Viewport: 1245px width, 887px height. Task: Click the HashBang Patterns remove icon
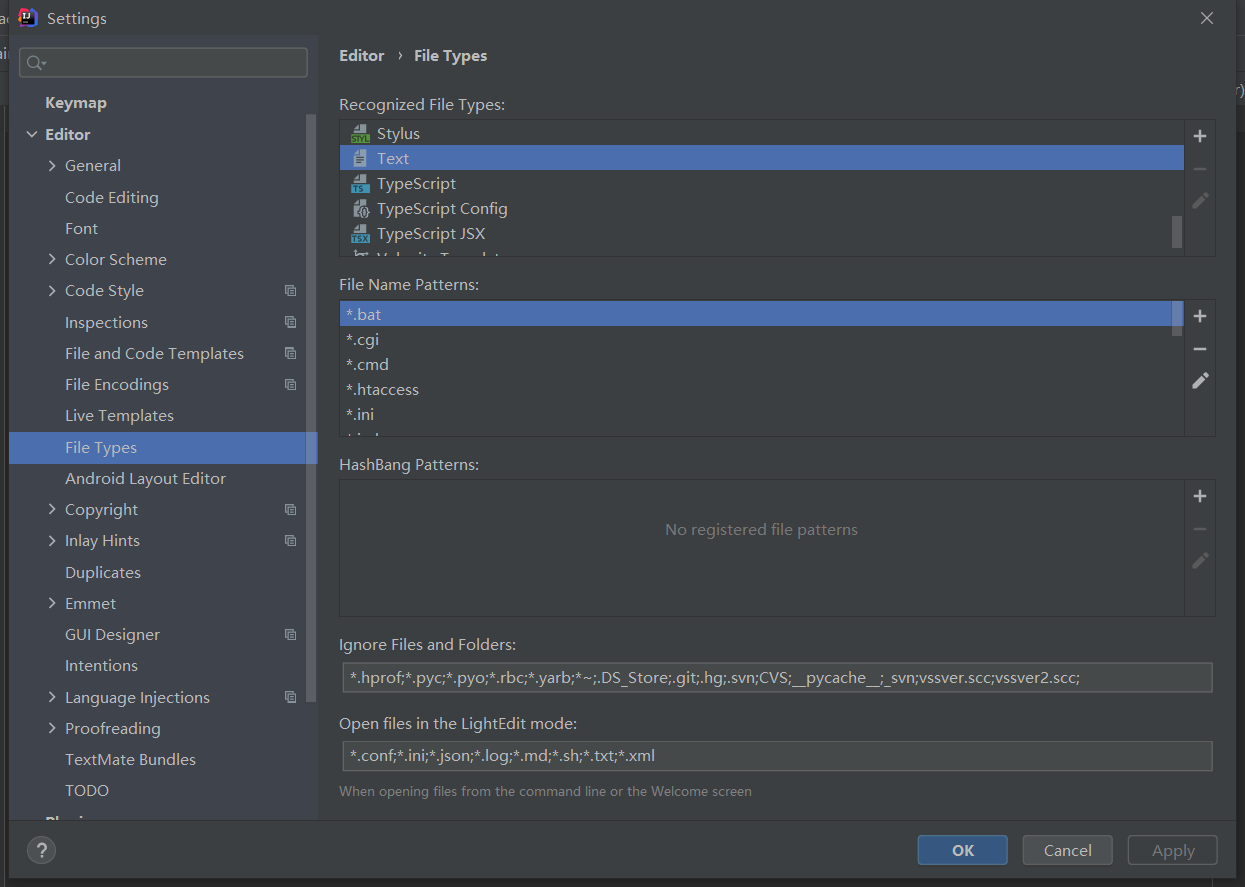coord(1200,529)
